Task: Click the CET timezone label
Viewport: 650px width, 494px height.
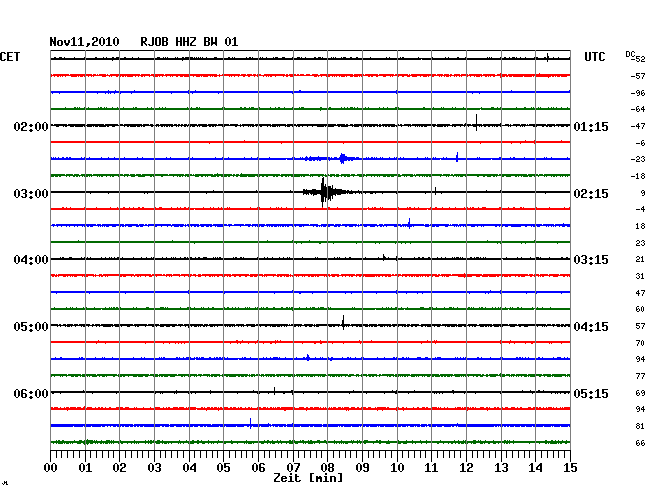Action: 10,57
